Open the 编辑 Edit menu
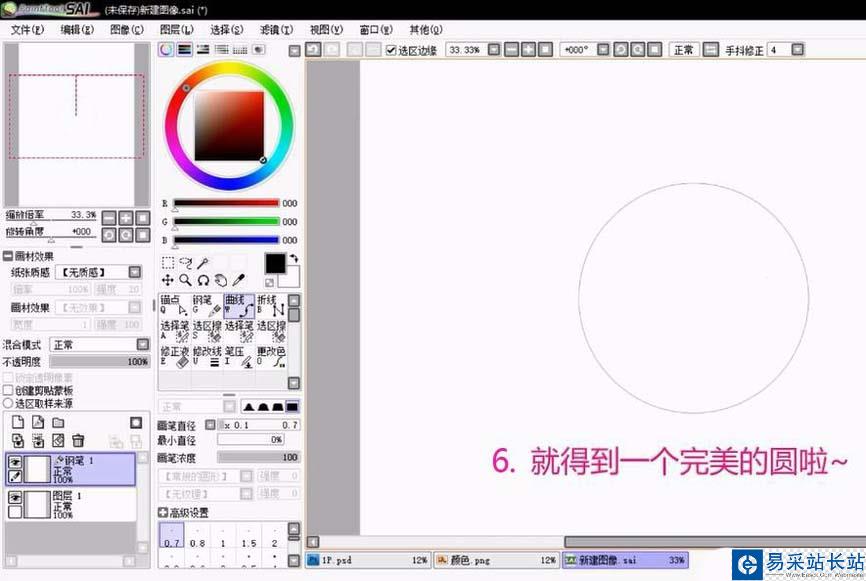The image size is (866, 581). 77,29
